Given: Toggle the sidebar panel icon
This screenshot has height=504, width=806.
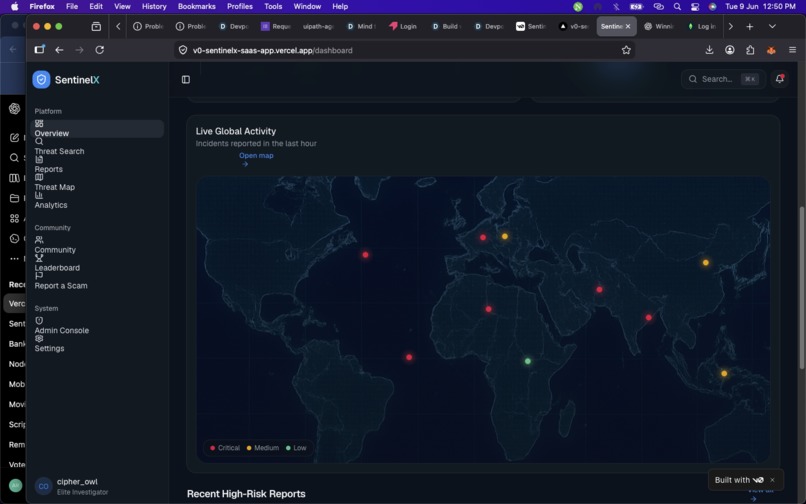Looking at the screenshot, I should pos(186,80).
